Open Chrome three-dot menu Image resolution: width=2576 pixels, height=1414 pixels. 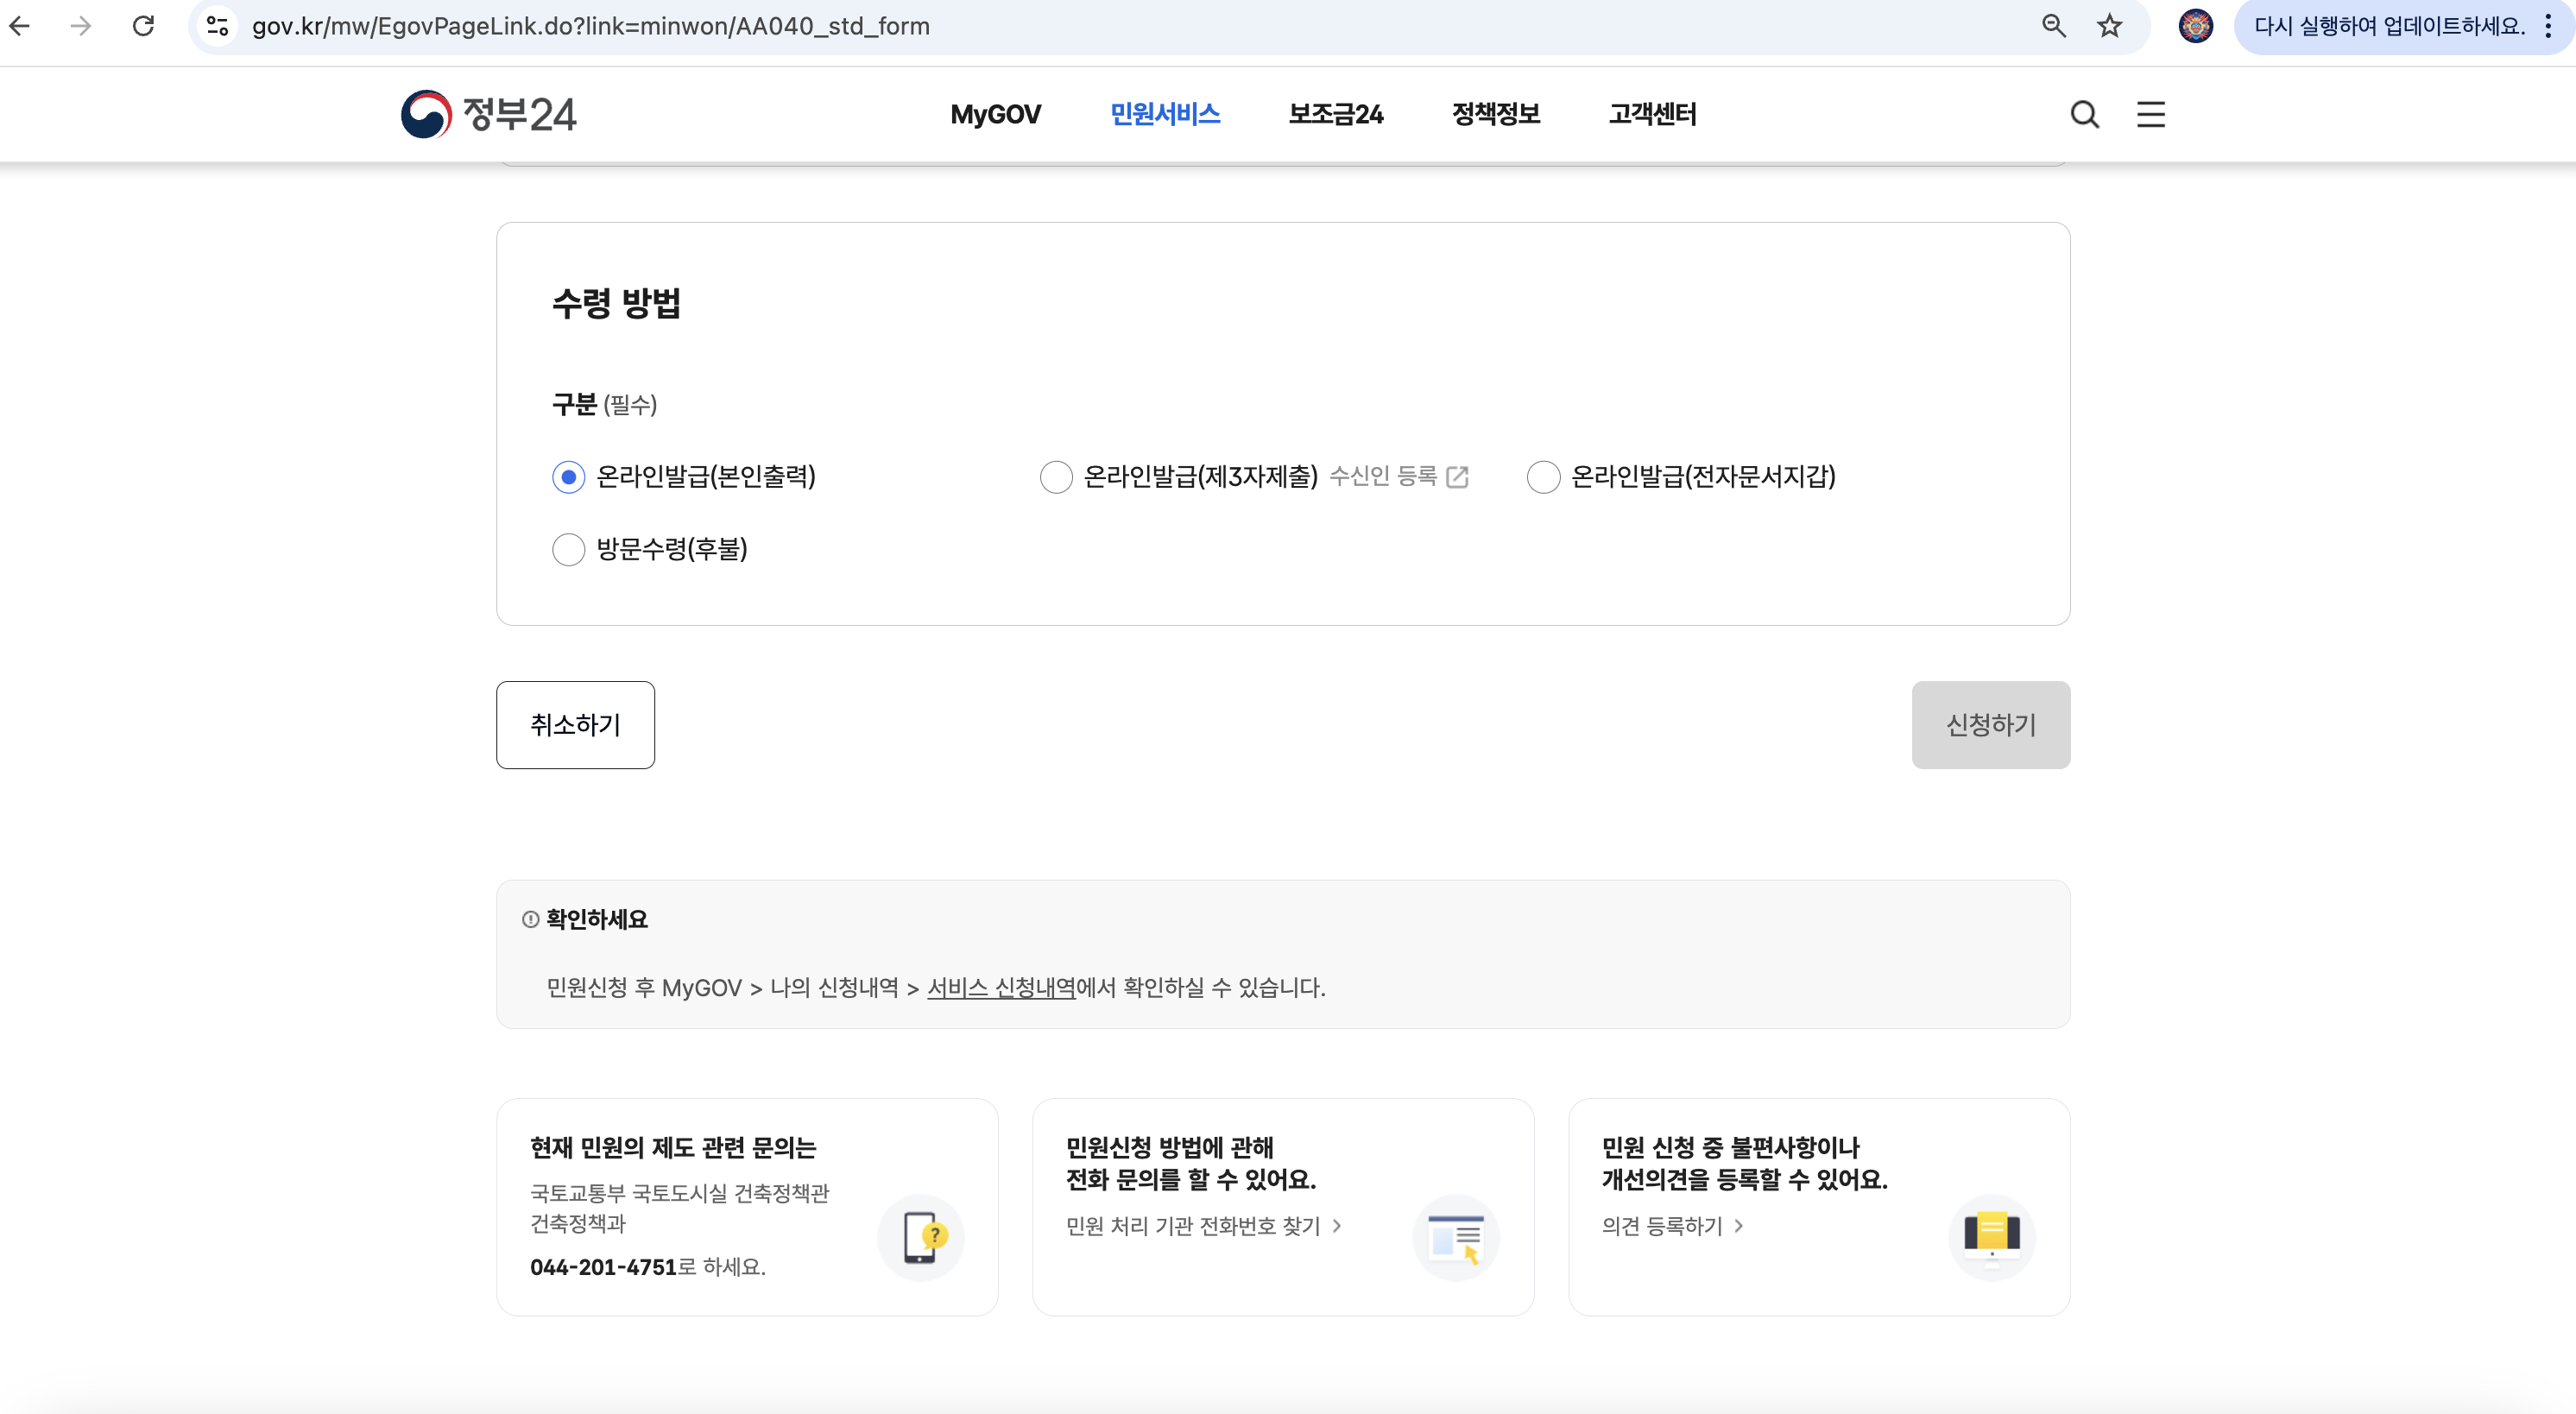coord(2548,26)
